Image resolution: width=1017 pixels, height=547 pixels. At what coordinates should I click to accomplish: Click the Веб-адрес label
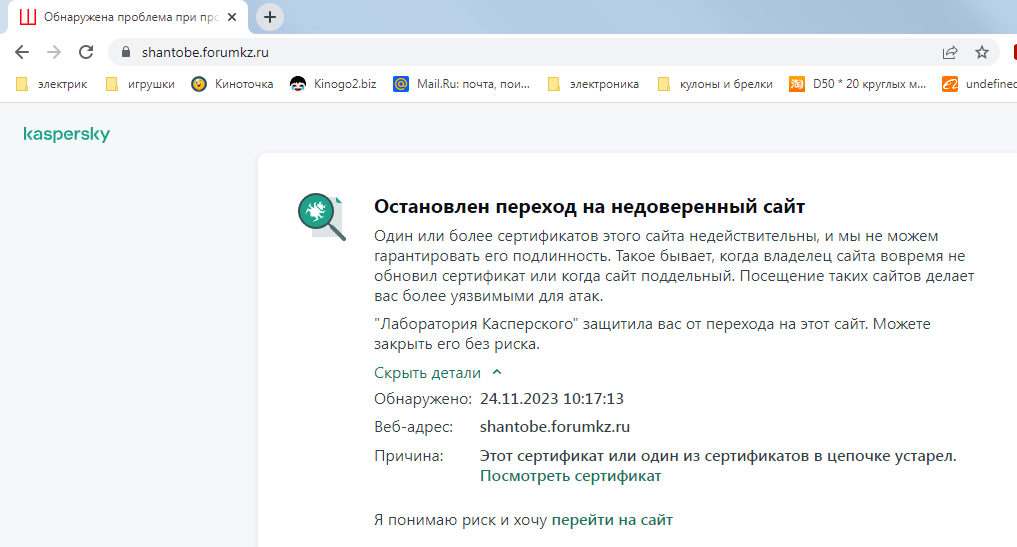click(414, 427)
